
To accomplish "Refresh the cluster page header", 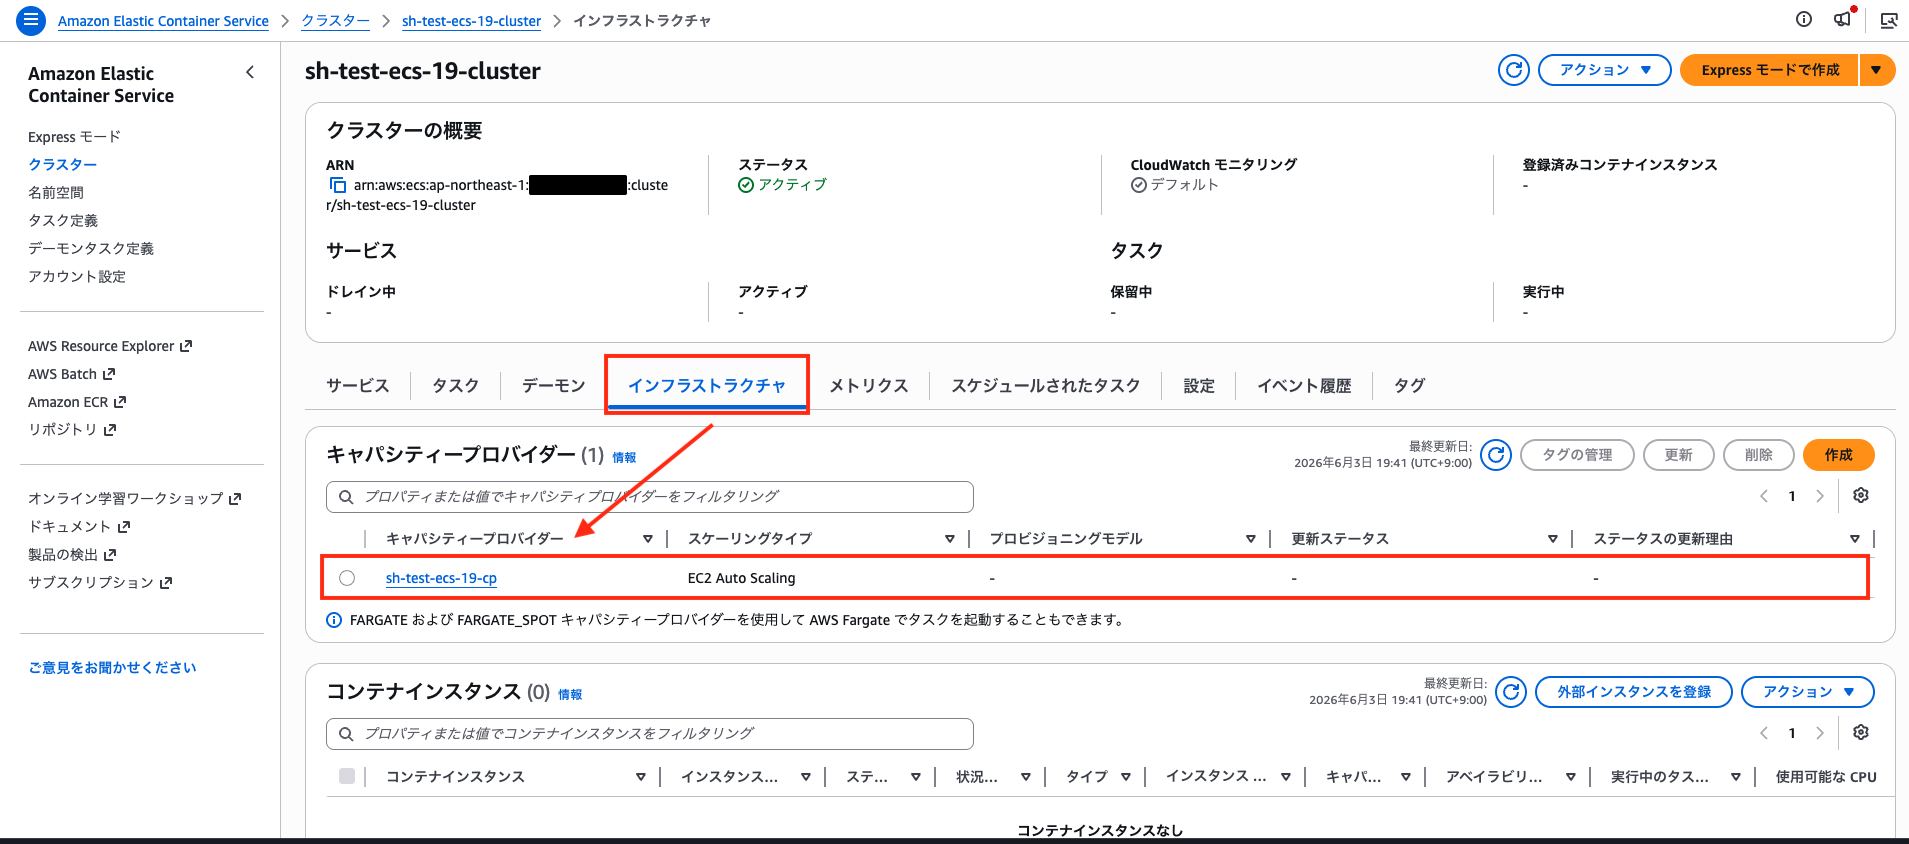I will tap(1514, 70).
